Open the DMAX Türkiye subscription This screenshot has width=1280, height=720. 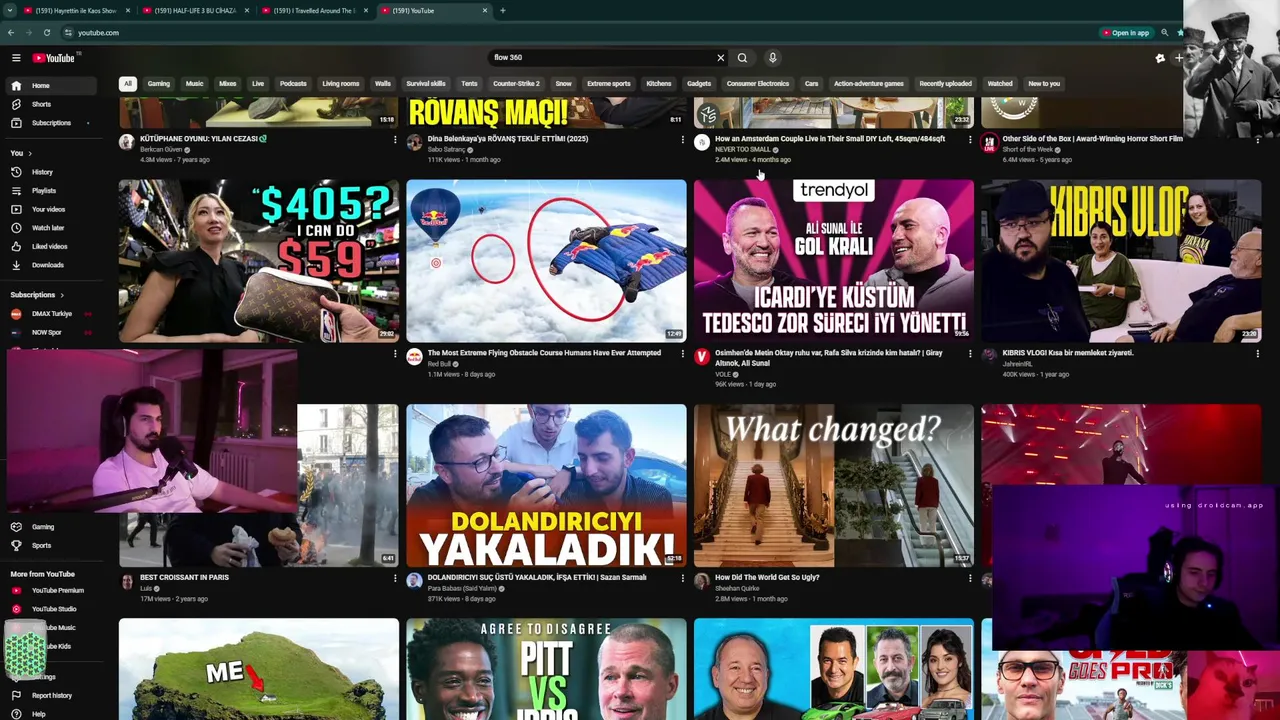[x=52, y=314]
